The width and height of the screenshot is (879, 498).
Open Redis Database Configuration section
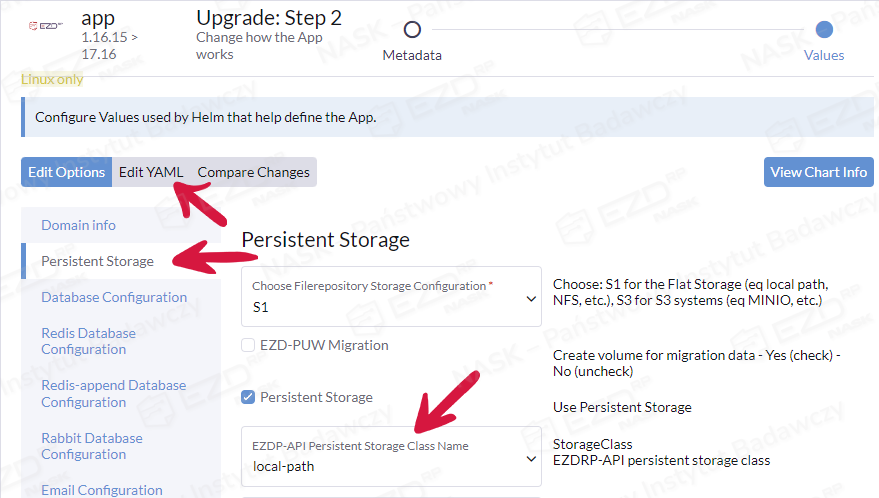coord(88,341)
